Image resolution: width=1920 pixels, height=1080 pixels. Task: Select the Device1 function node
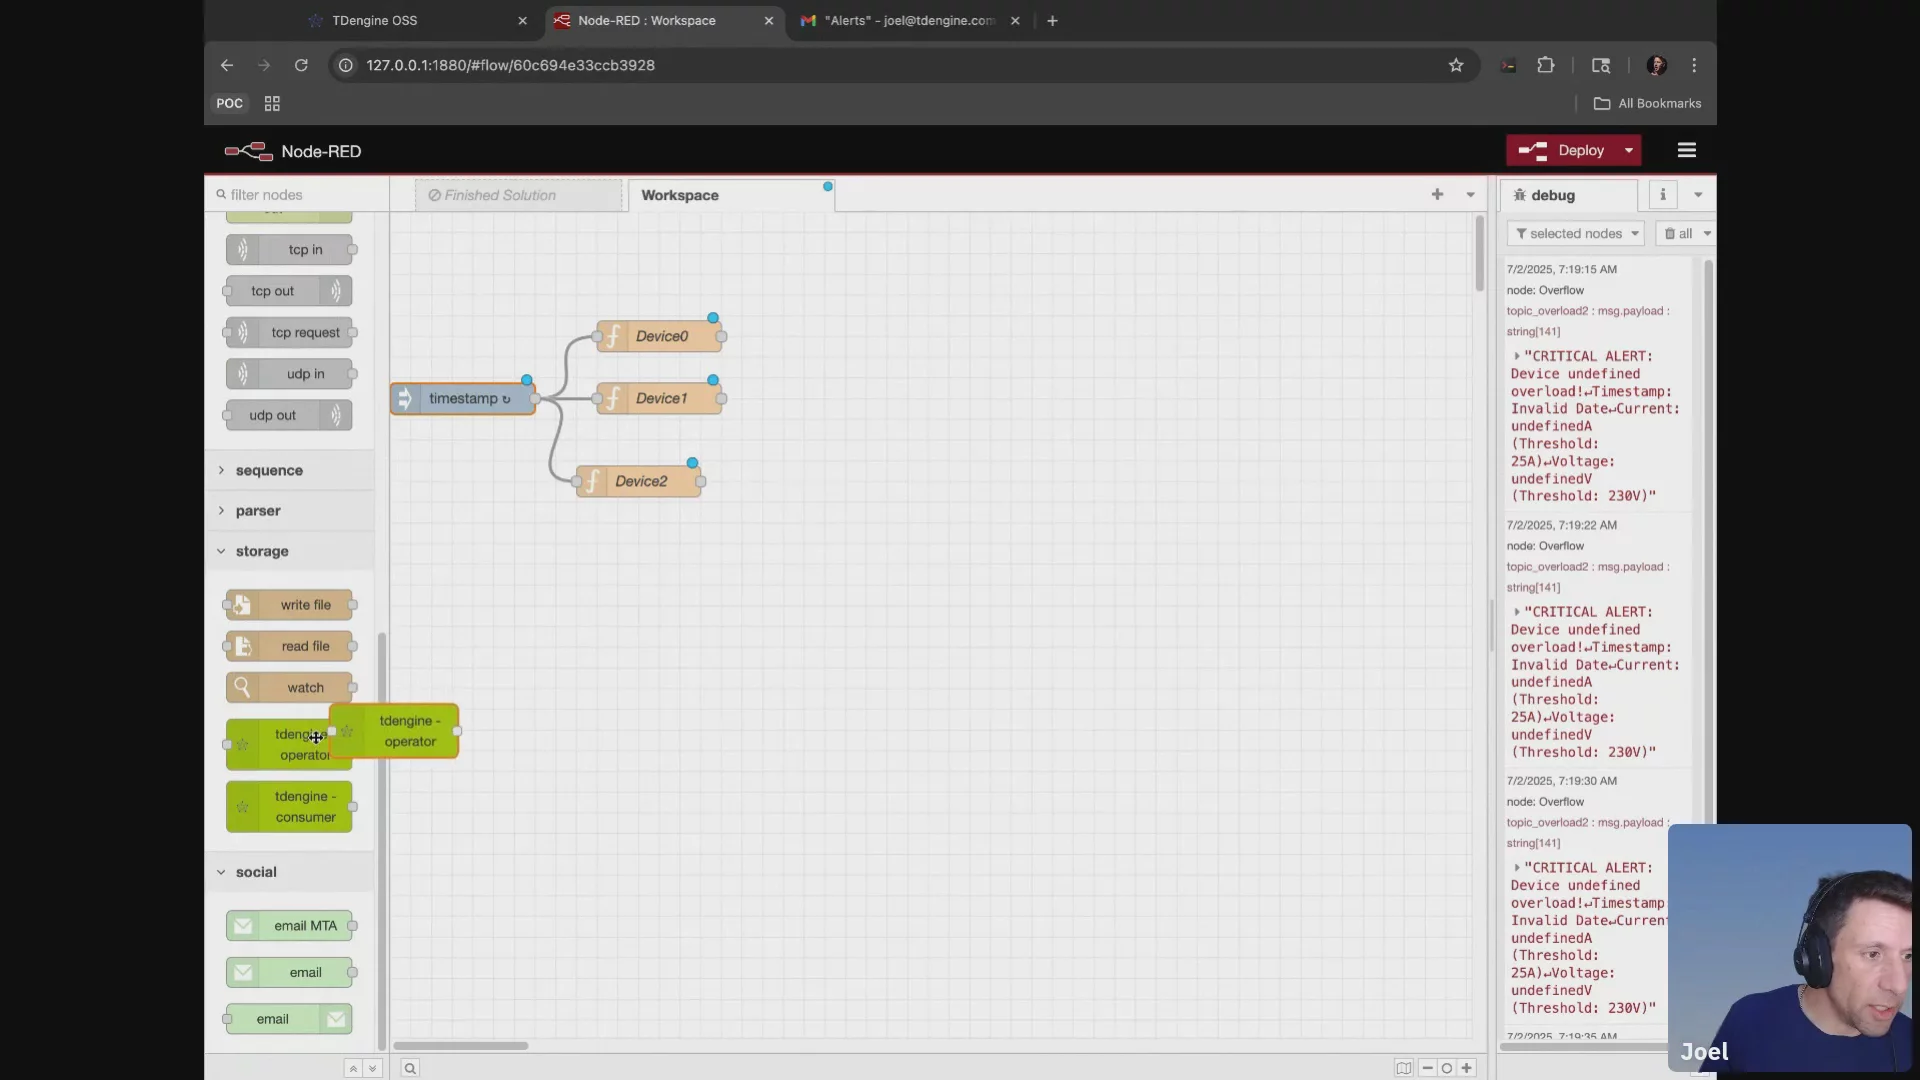(659, 398)
